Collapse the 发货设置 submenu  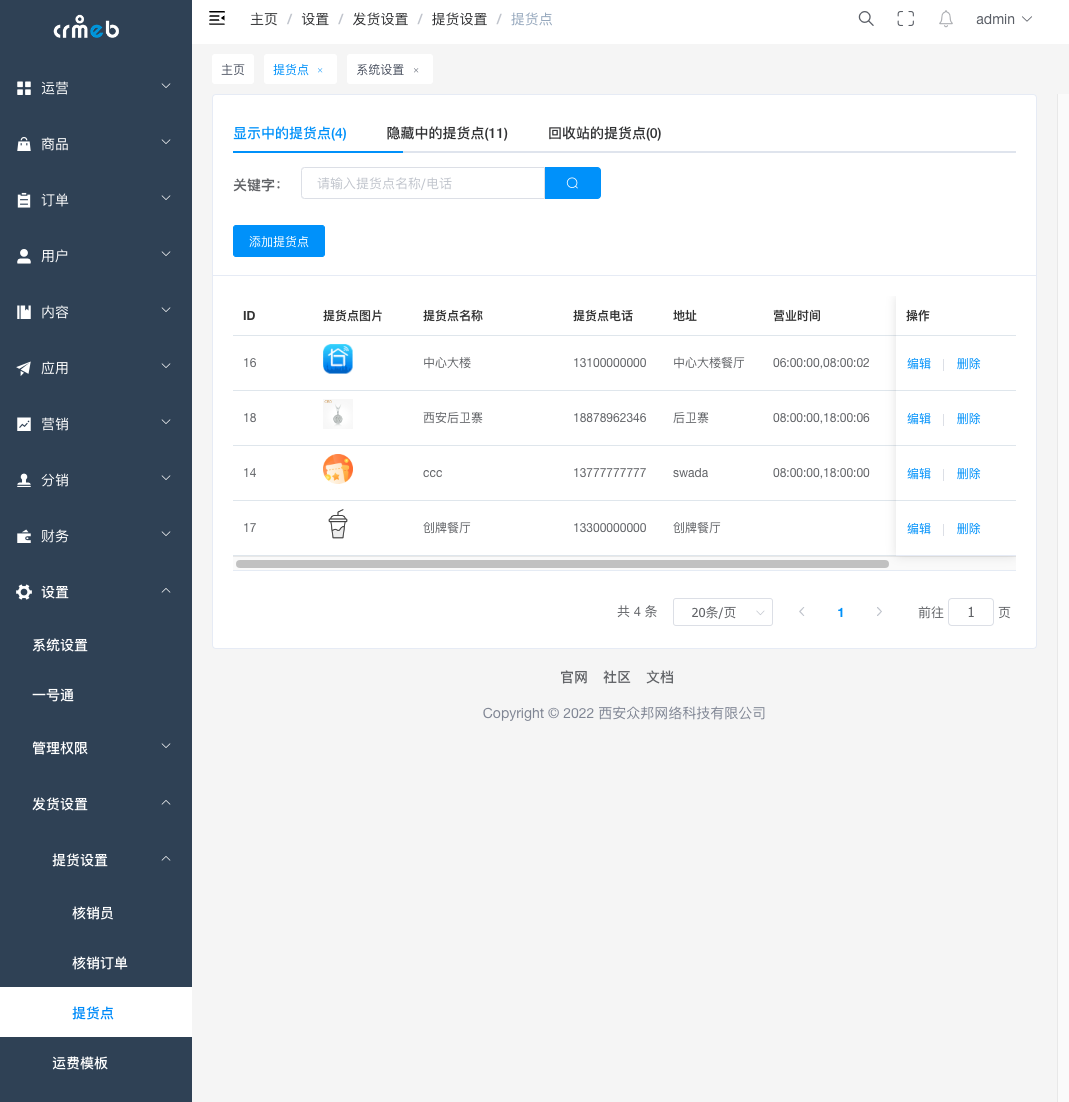pos(96,804)
